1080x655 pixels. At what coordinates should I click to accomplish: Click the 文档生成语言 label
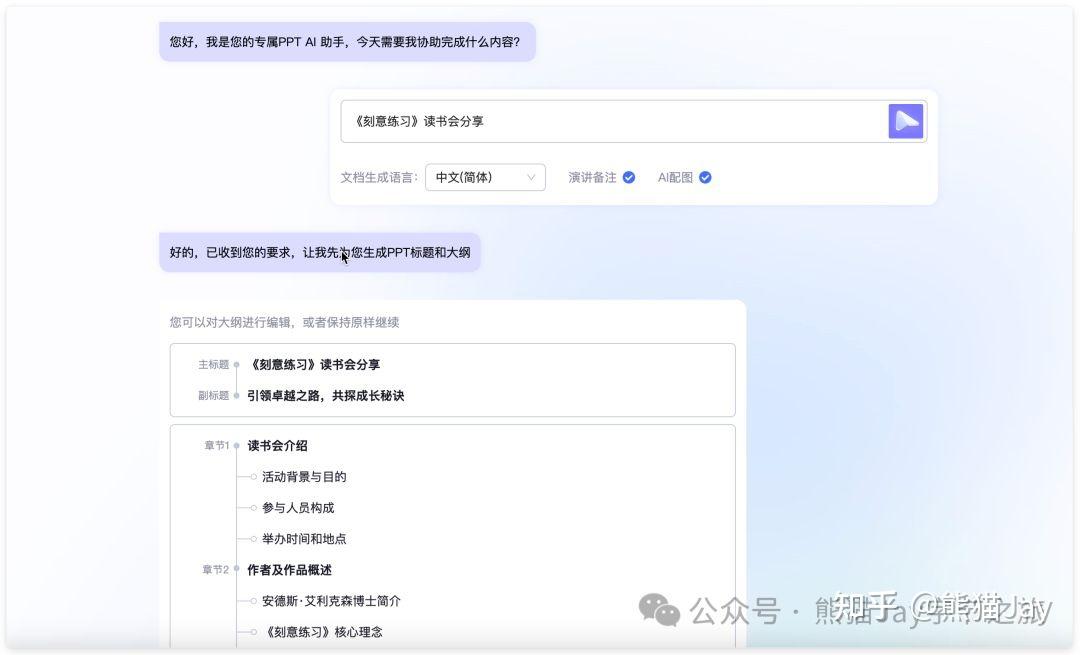(379, 177)
